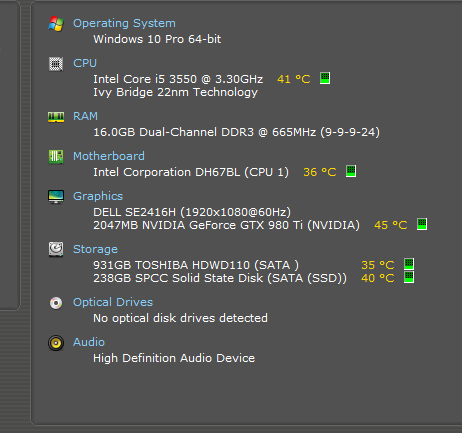
Task: Click the Audio speaker icon
Action: 56,343
